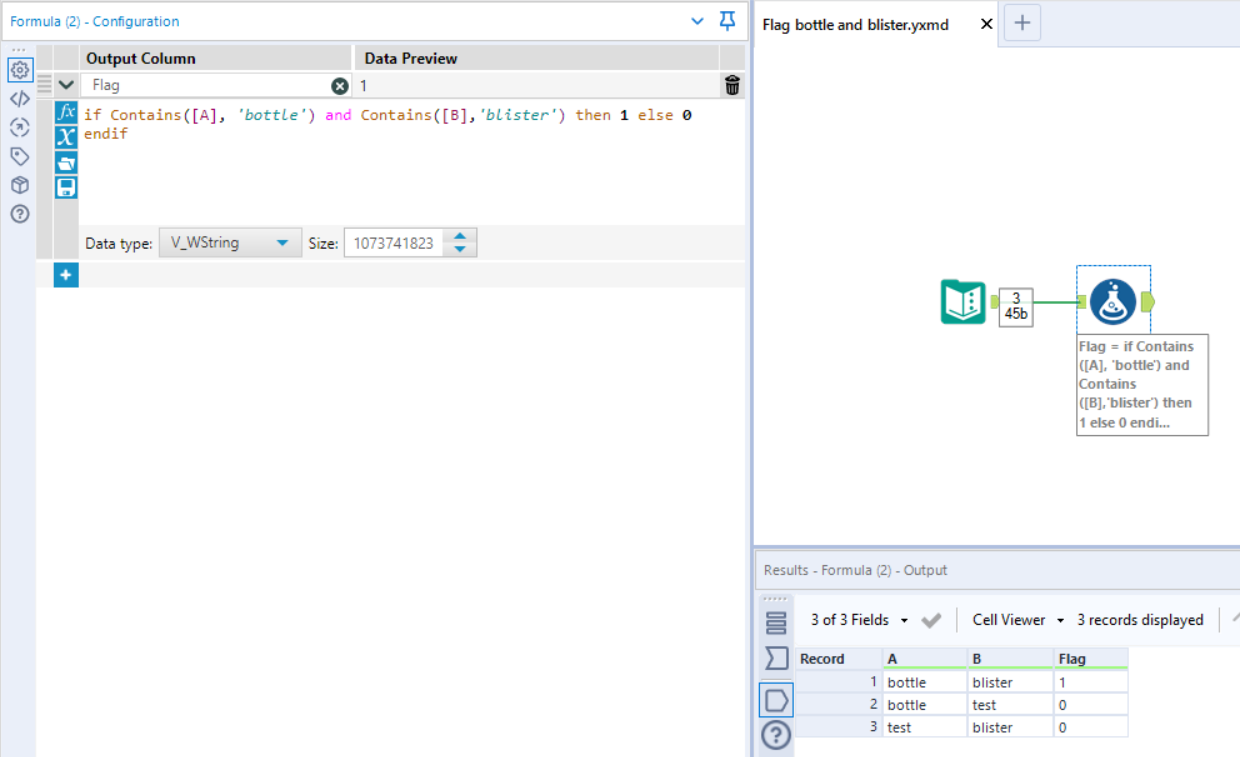Open the help icon in the Results panel
The image size is (1240, 757).
775,735
